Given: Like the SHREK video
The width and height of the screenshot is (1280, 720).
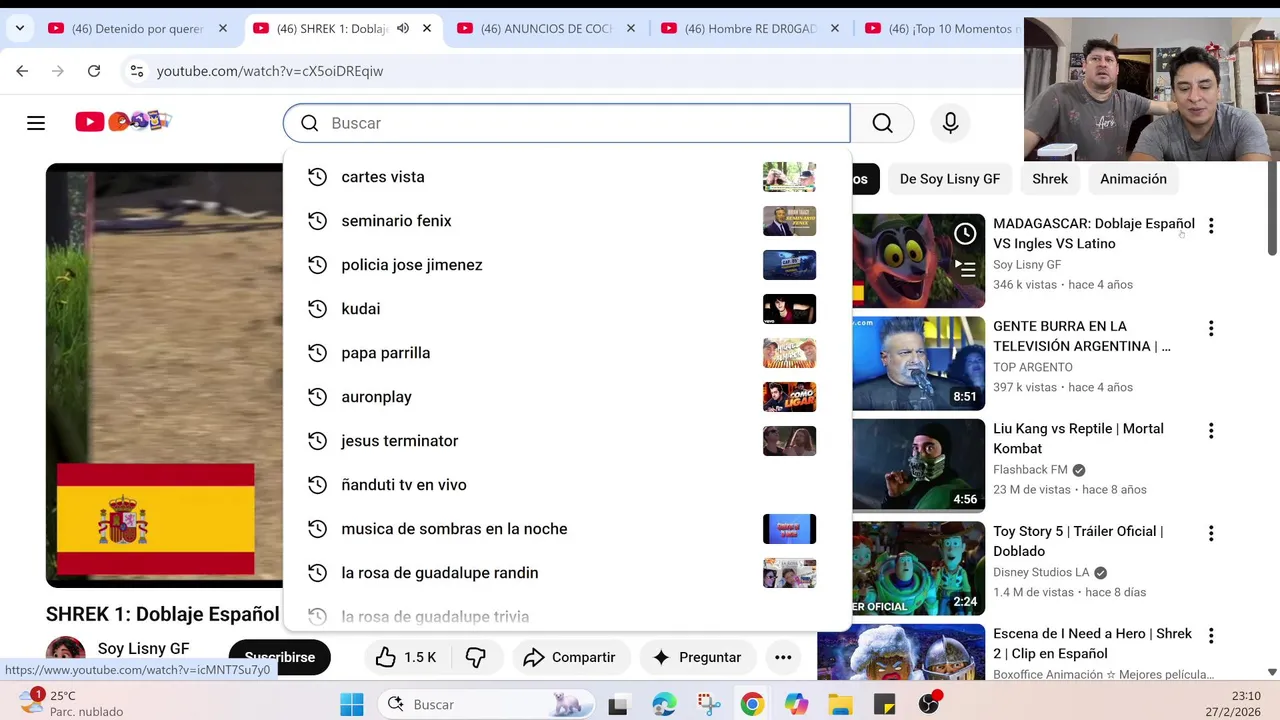Looking at the screenshot, I should click(405, 657).
